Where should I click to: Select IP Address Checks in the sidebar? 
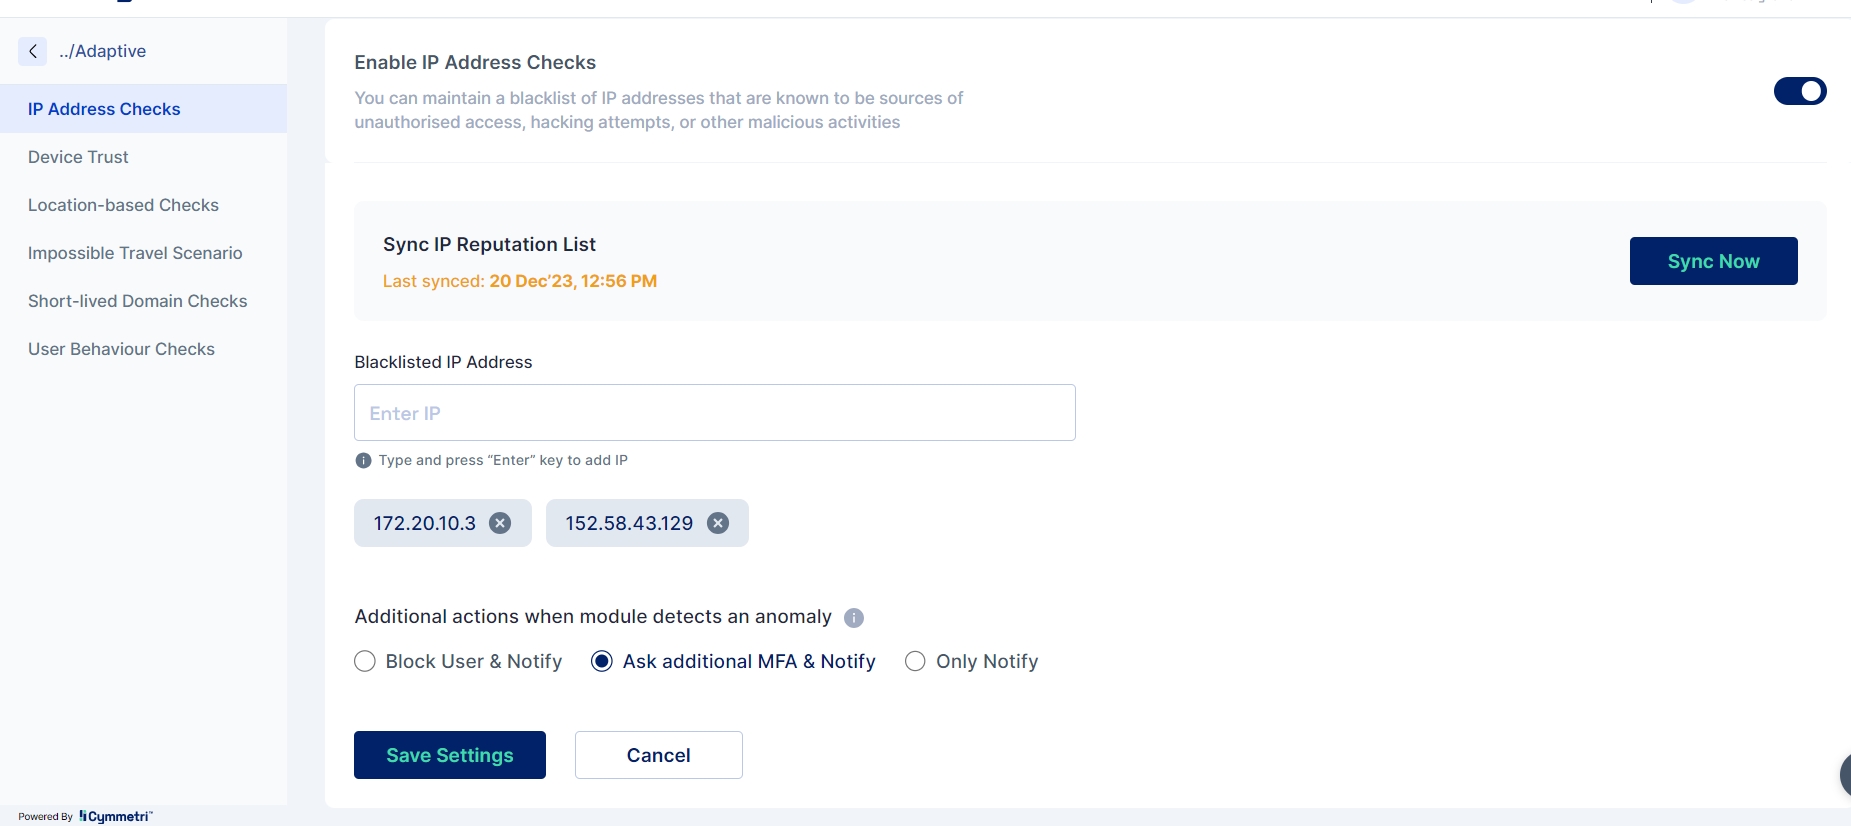pos(104,109)
